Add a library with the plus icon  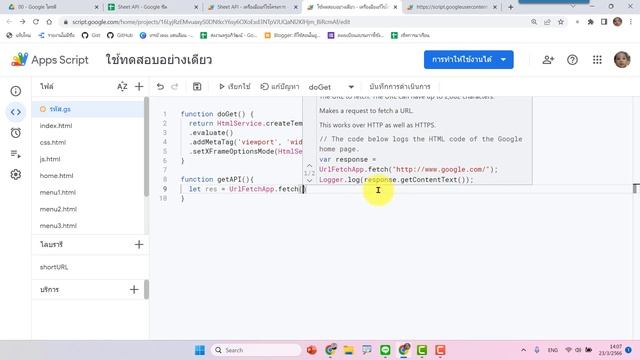[x=139, y=244]
